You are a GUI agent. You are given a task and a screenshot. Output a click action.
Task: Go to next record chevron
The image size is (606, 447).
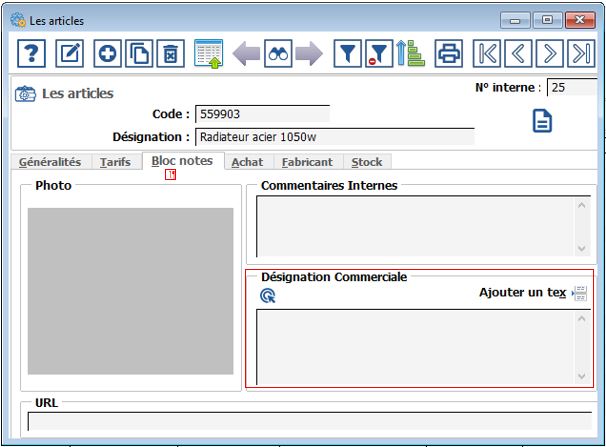pyautogui.click(x=550, y=53)
